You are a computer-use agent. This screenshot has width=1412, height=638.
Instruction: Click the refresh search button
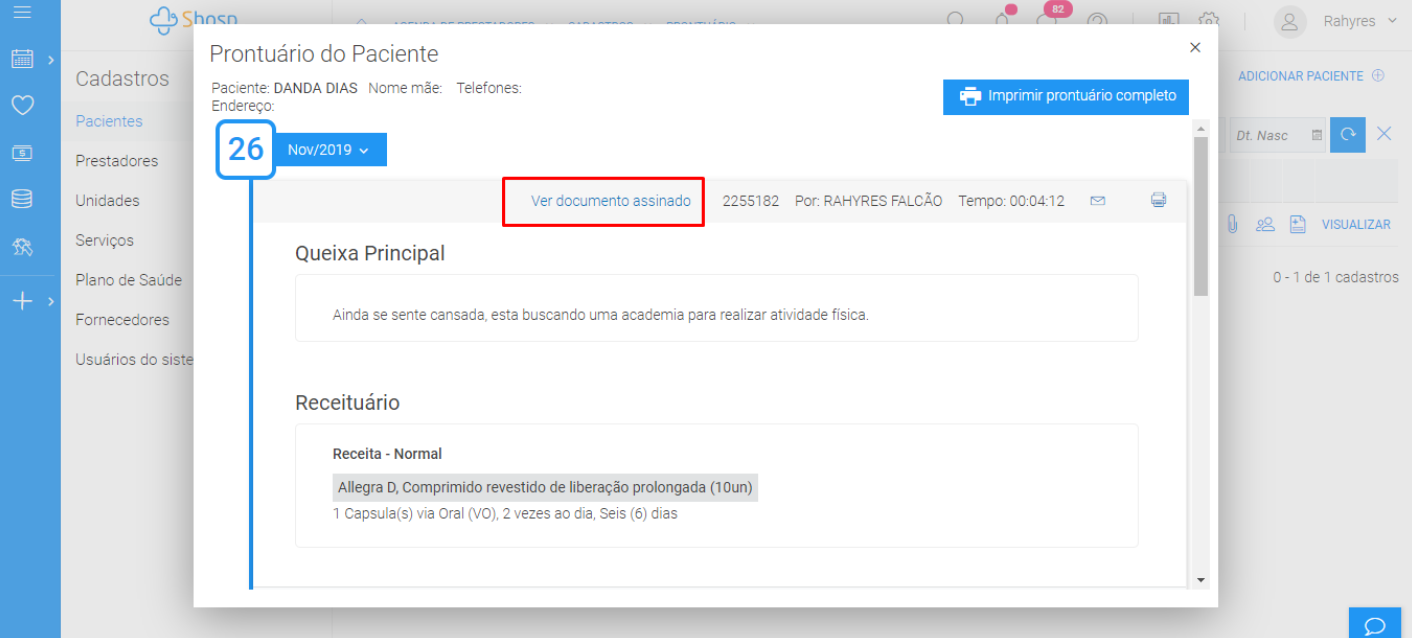tap(1347, 135)
